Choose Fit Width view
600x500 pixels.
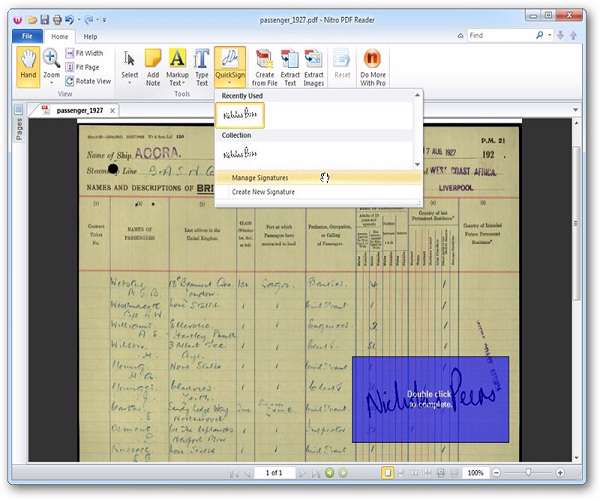tap(84, 53)
